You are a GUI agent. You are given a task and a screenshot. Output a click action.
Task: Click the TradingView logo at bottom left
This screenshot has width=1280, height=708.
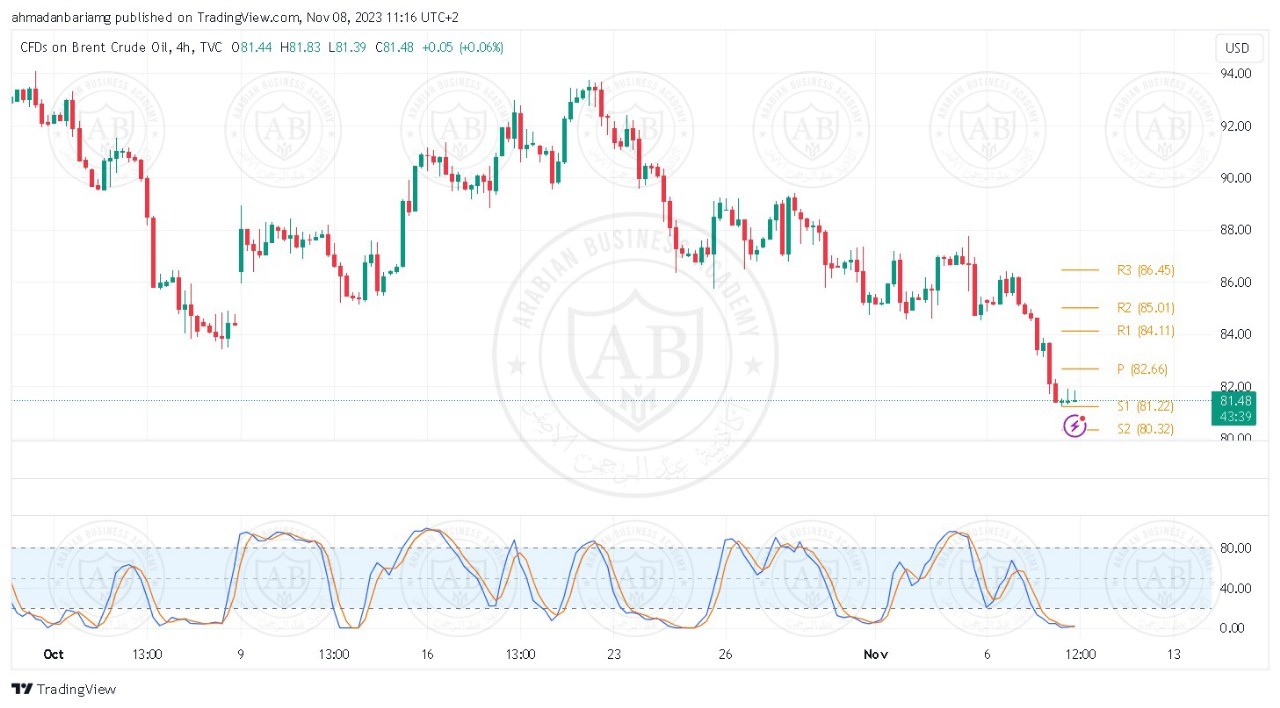(64, 689)
